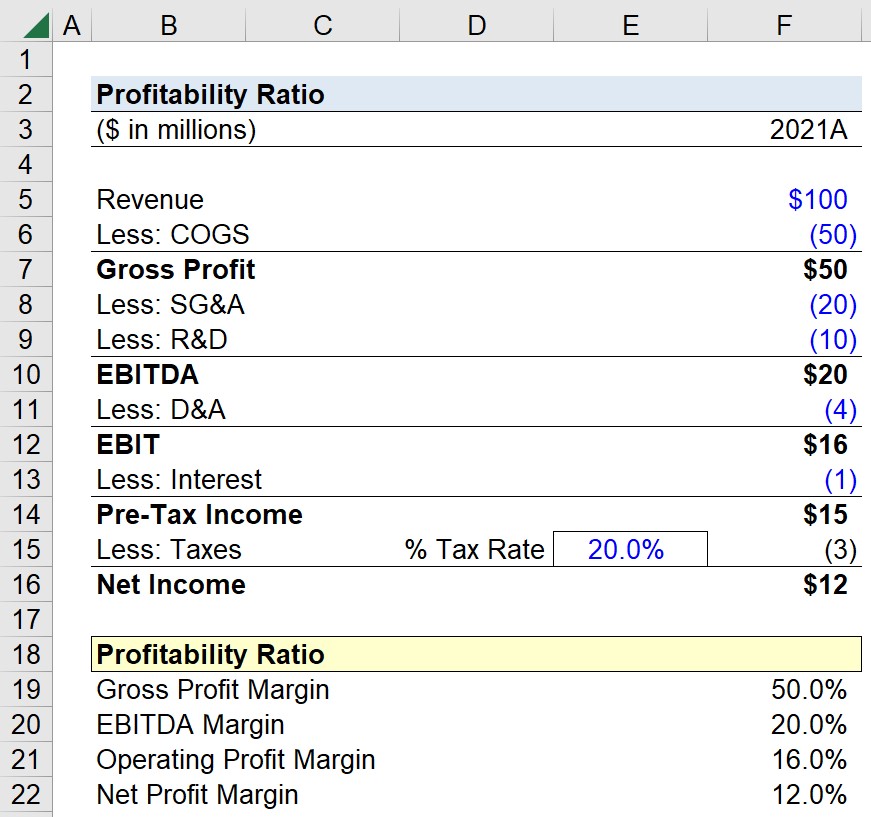Select row 18 header
Screen dimensions: 871x817
tap(26, 654)
